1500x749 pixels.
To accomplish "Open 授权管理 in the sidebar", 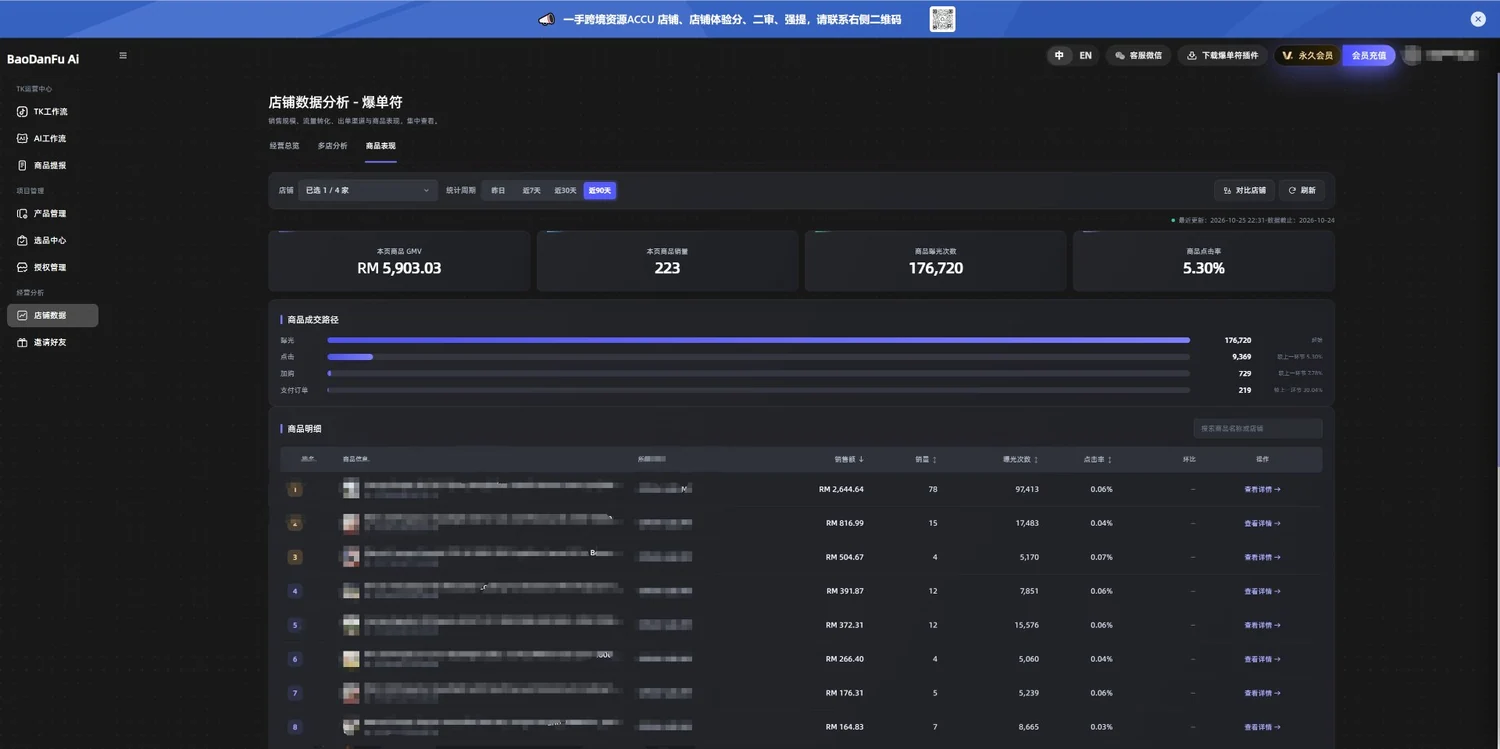I will pos(52,267).
